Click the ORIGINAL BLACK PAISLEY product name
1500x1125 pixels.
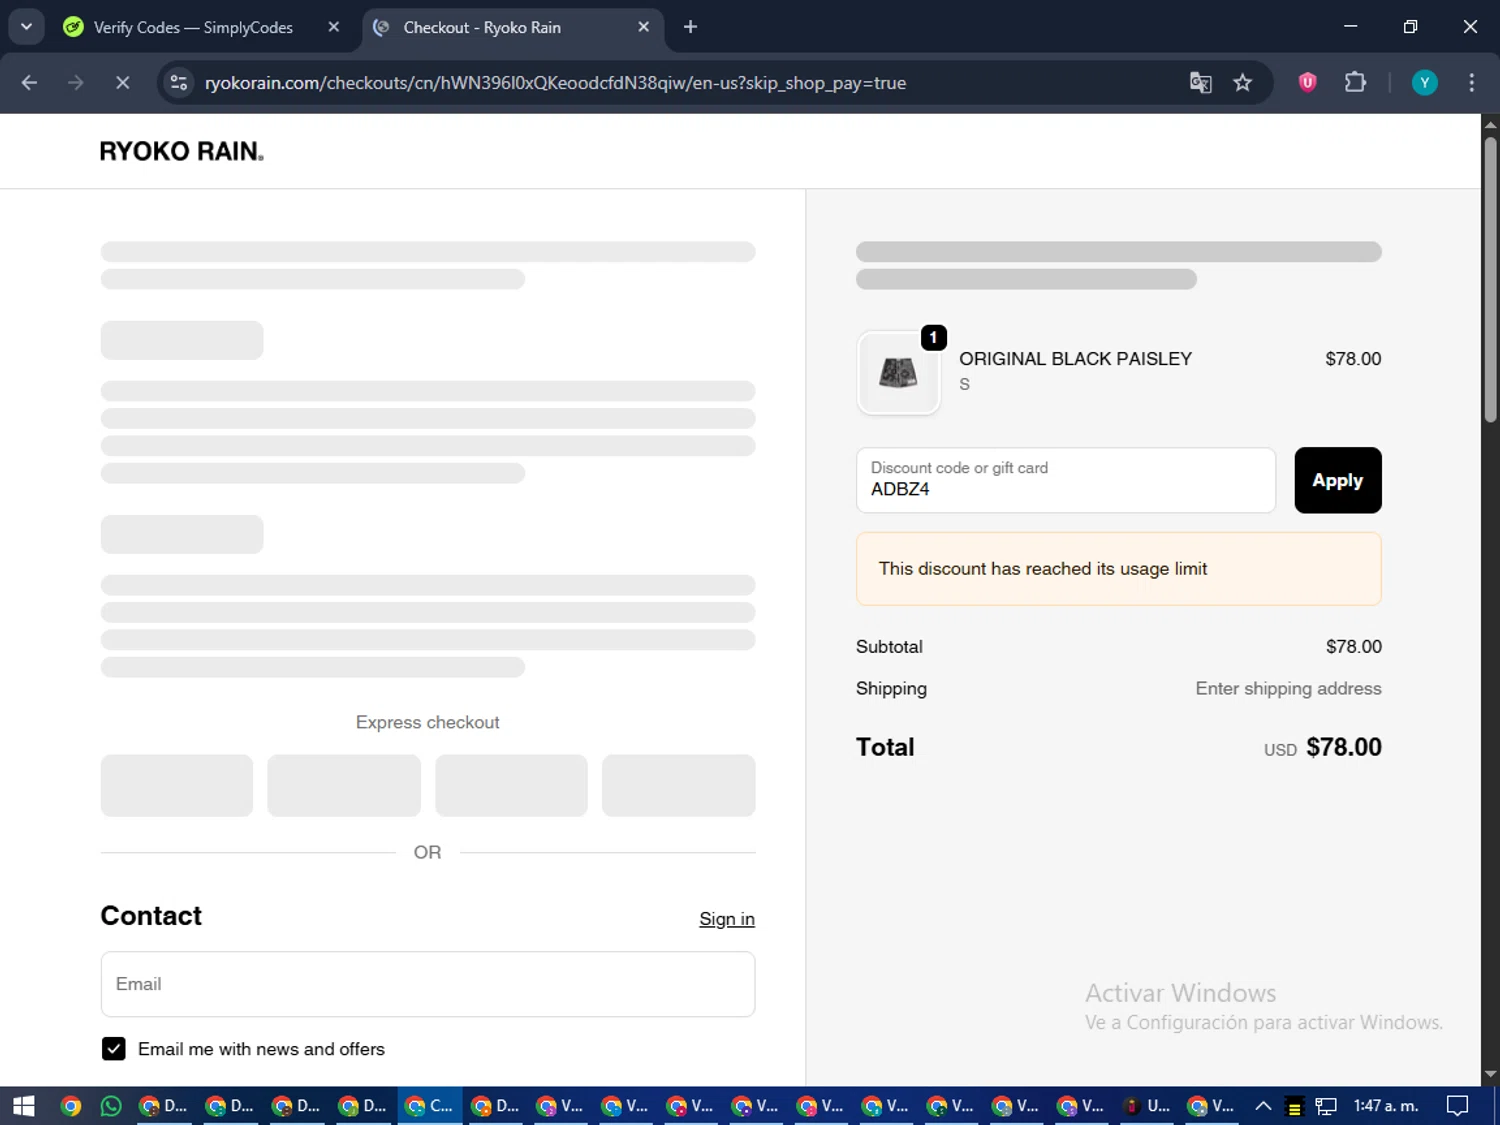coord(1075,359)
